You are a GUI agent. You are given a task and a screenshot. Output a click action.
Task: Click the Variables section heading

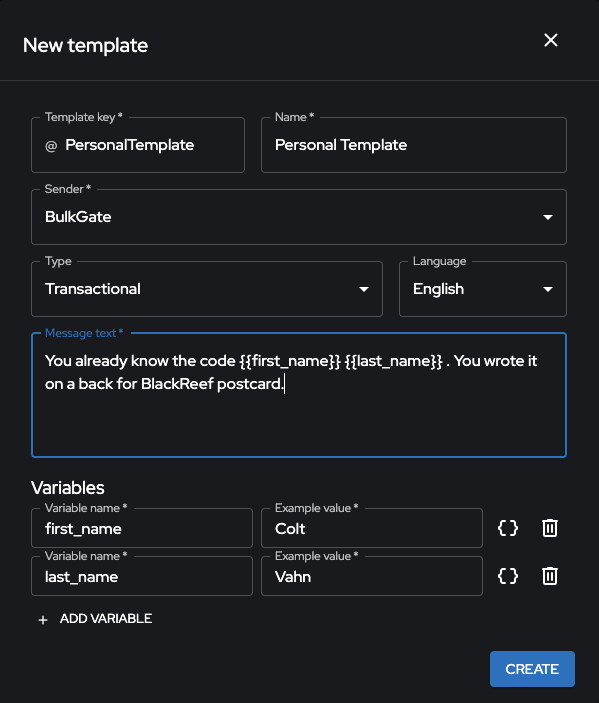pos(68,488)
